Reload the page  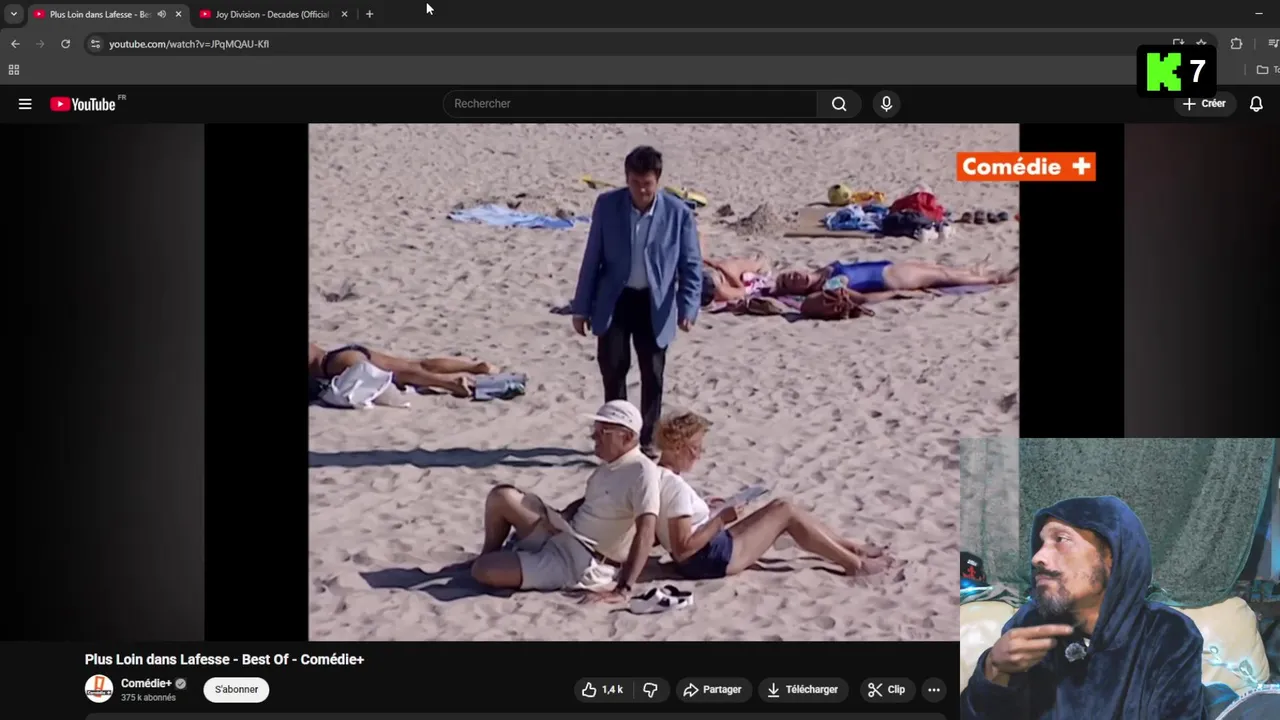65,44
